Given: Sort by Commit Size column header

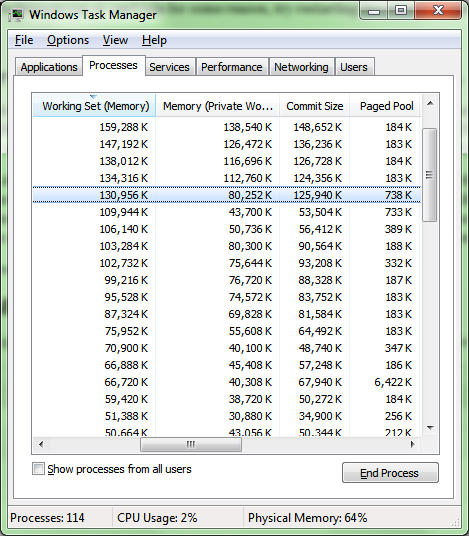Looking at the screenshot, I should tap(314, 106).
